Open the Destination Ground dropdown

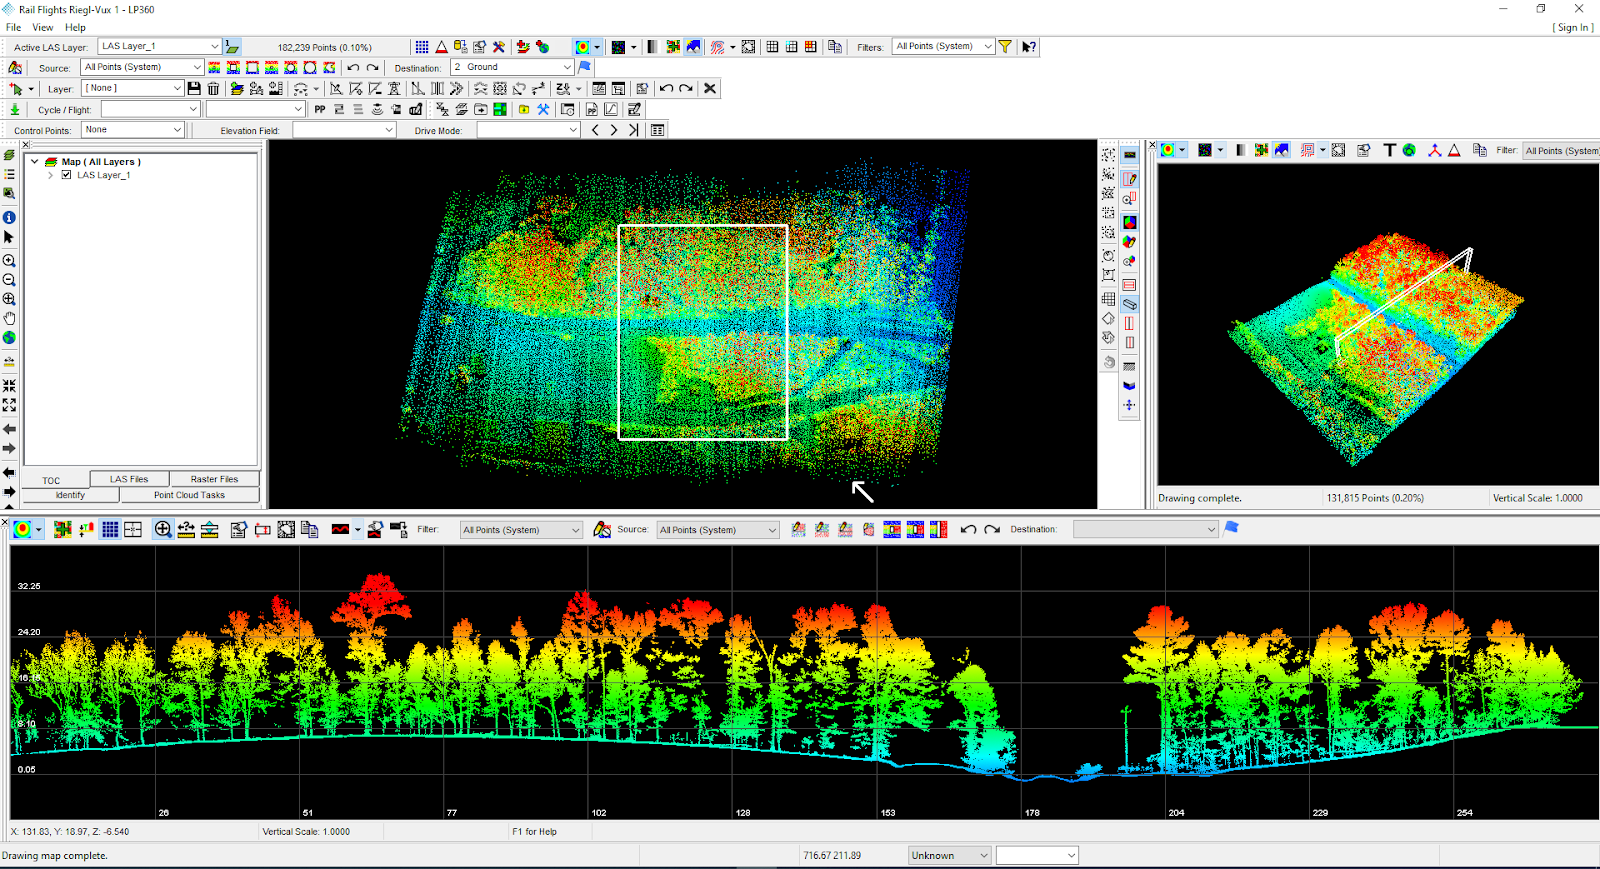(x=567, y=68)
